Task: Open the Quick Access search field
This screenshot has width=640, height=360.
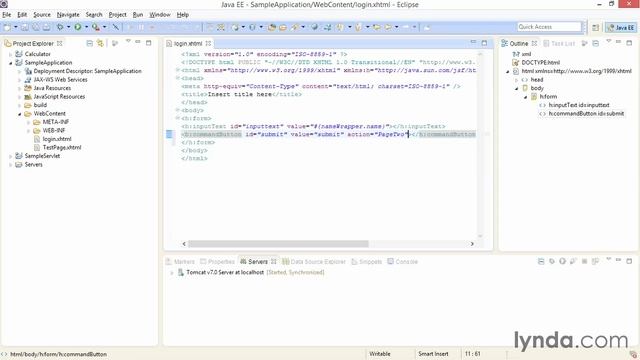Action: (549, 27)
